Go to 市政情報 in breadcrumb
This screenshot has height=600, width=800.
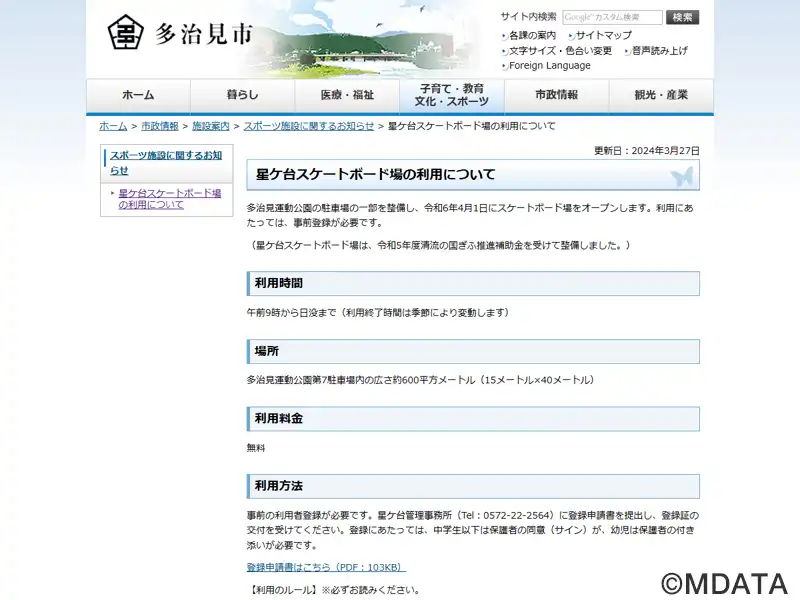tap(160, 126)
